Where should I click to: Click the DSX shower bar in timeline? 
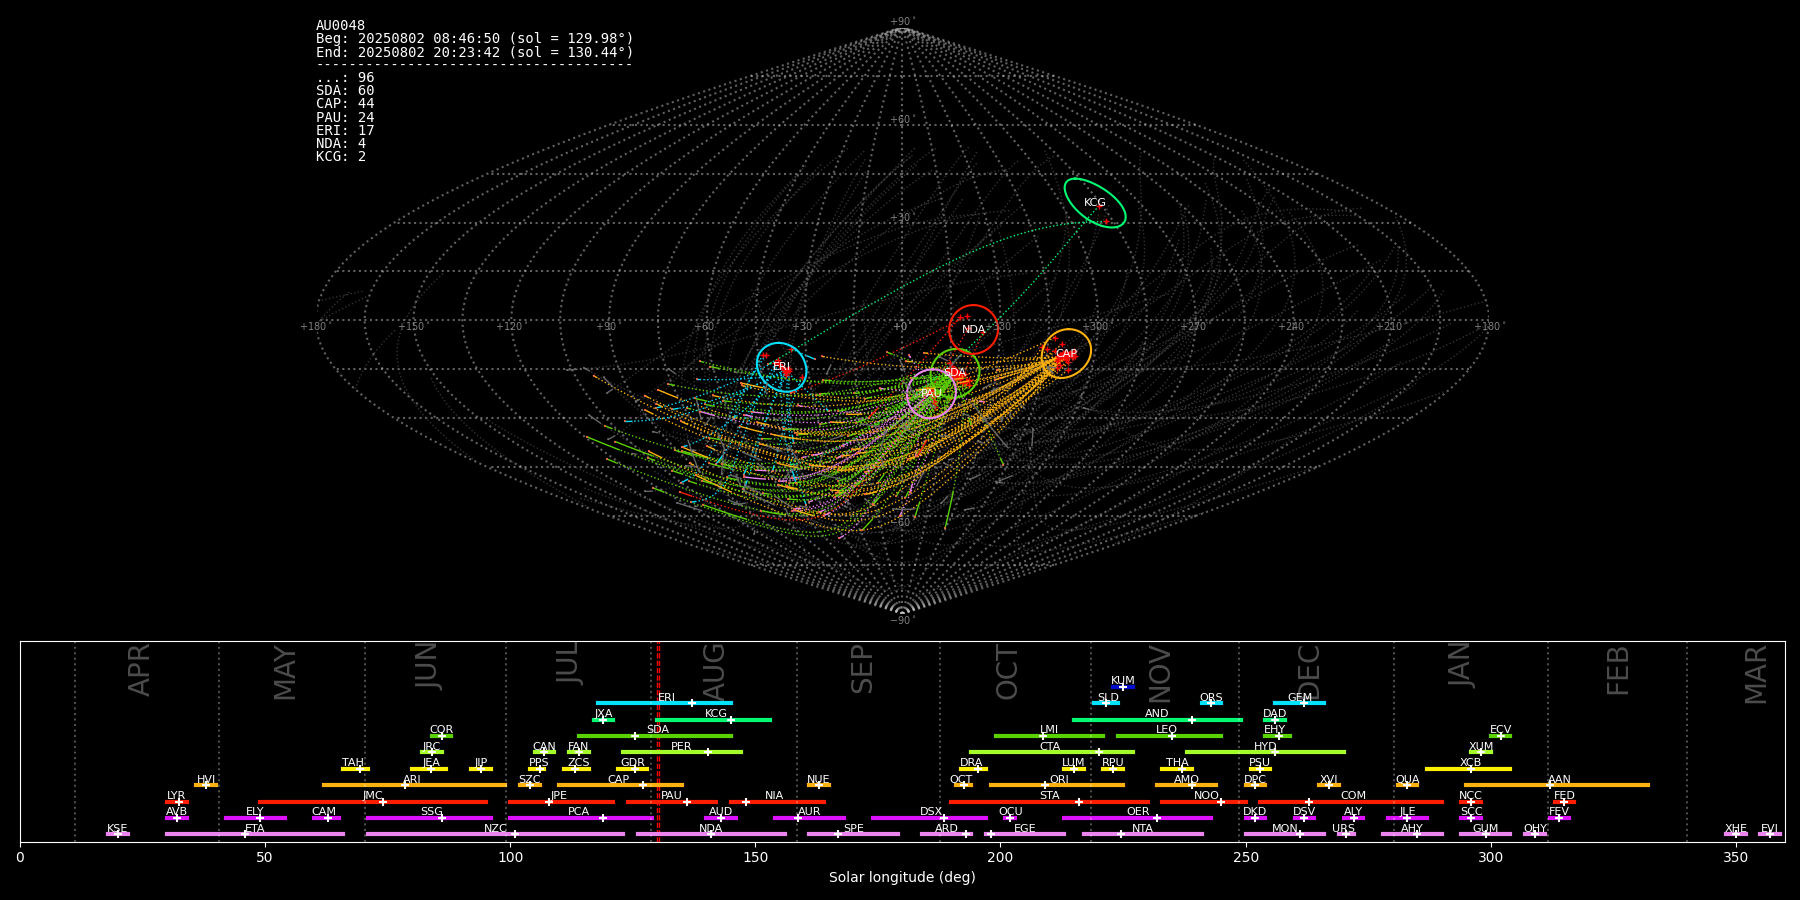click(929, 818)
